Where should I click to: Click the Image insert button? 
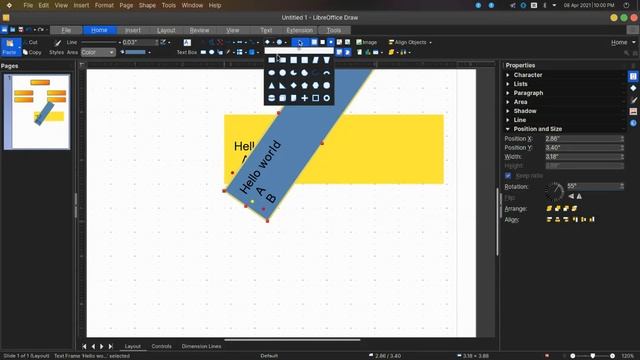click(x=367, y=42)
